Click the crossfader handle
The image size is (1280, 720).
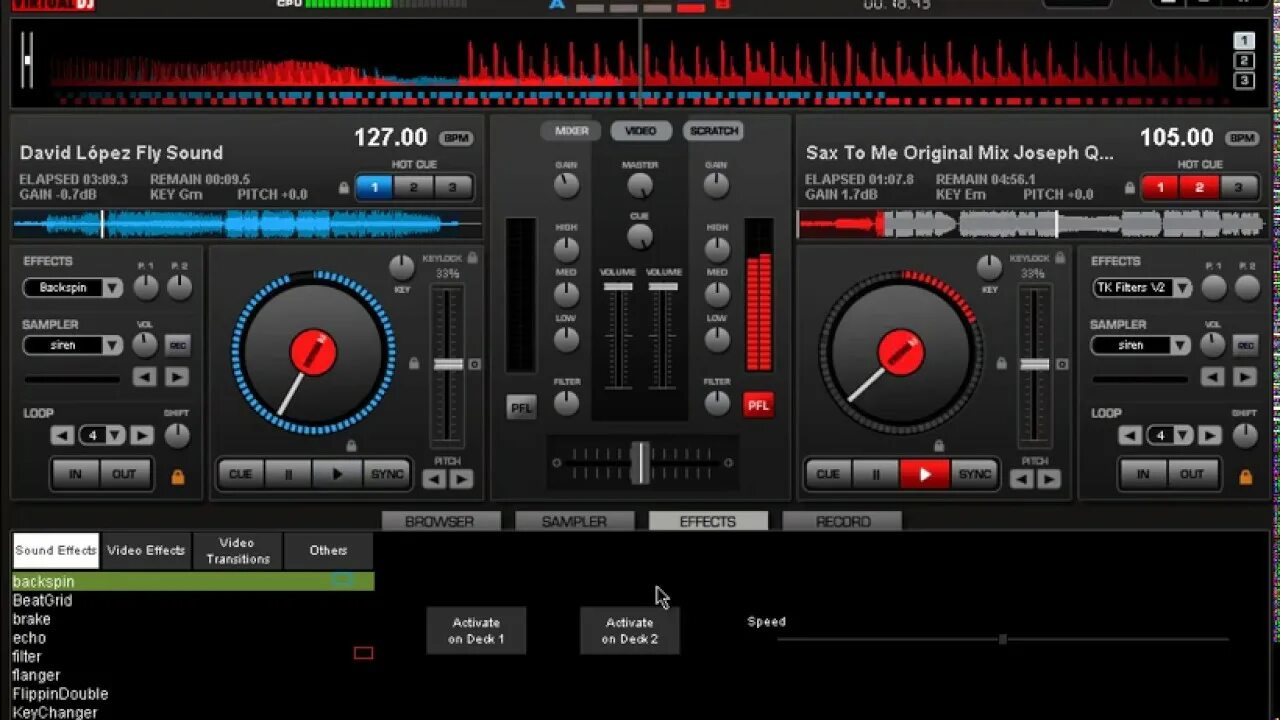point(640,463)
